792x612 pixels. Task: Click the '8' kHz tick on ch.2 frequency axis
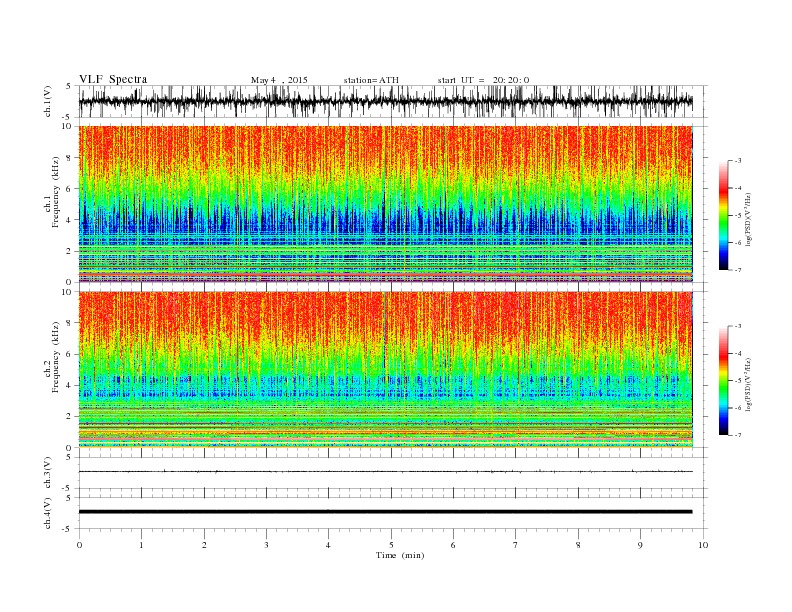(70, 323)
